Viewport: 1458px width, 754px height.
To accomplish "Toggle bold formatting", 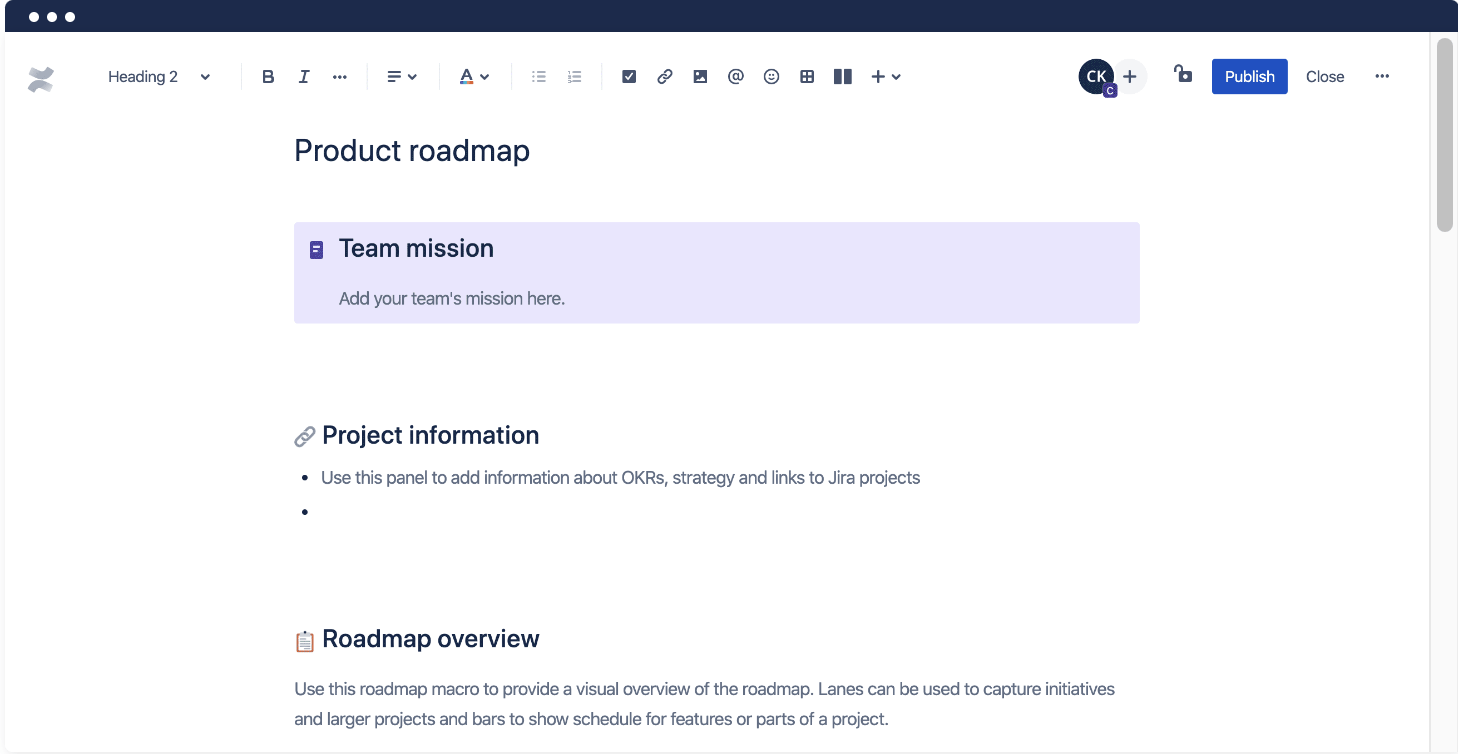I will point(268,76).
